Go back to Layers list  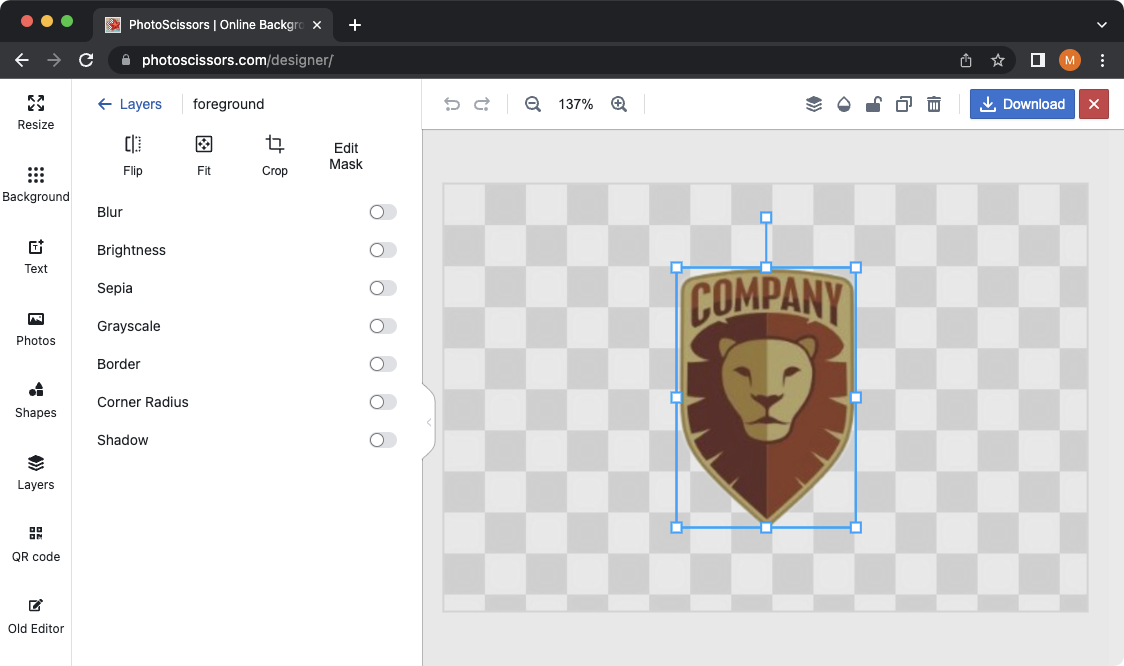[x=129, y=104]
